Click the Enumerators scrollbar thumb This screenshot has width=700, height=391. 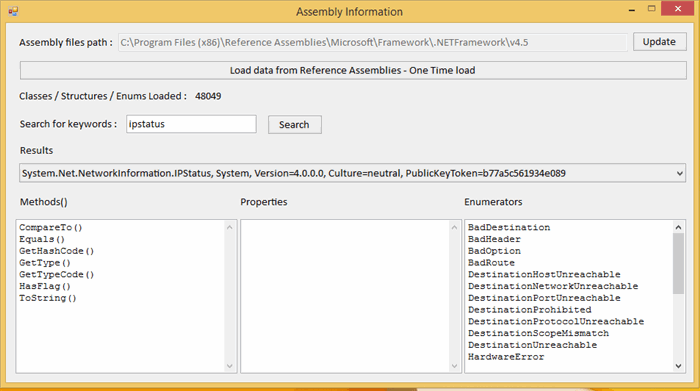click(x=679, y=263)
